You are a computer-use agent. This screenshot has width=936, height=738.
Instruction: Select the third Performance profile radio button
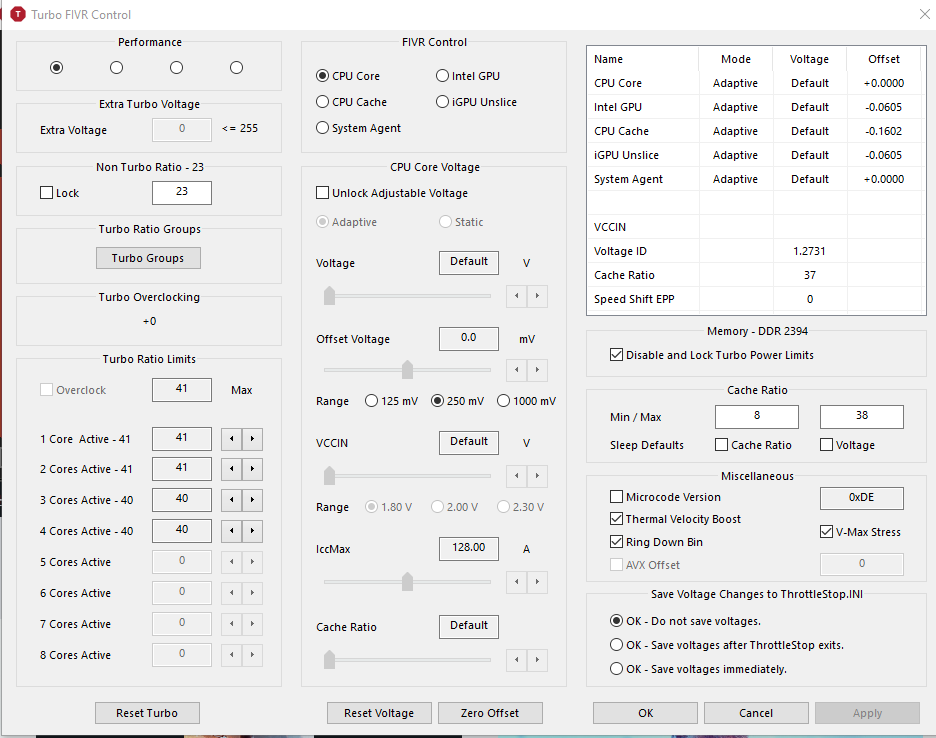tap(176, 67)
